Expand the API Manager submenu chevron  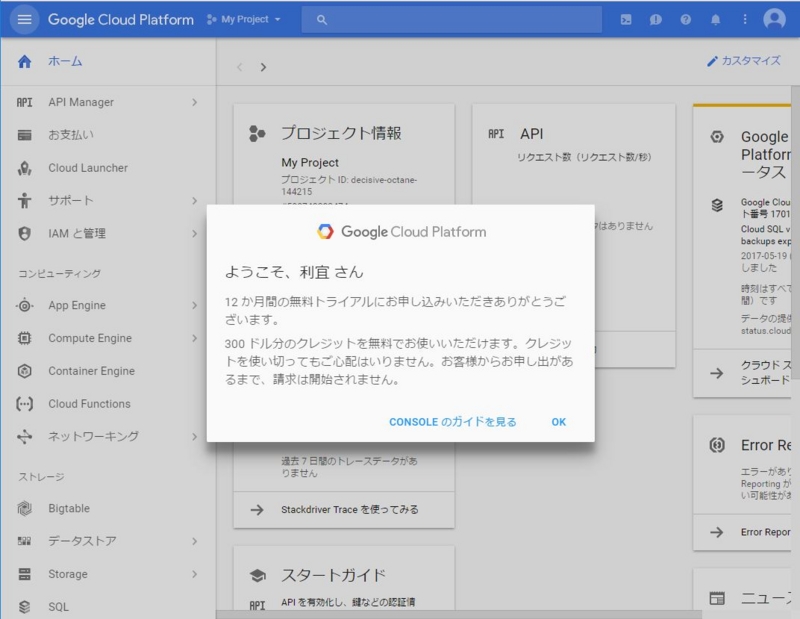pos(194,103)
